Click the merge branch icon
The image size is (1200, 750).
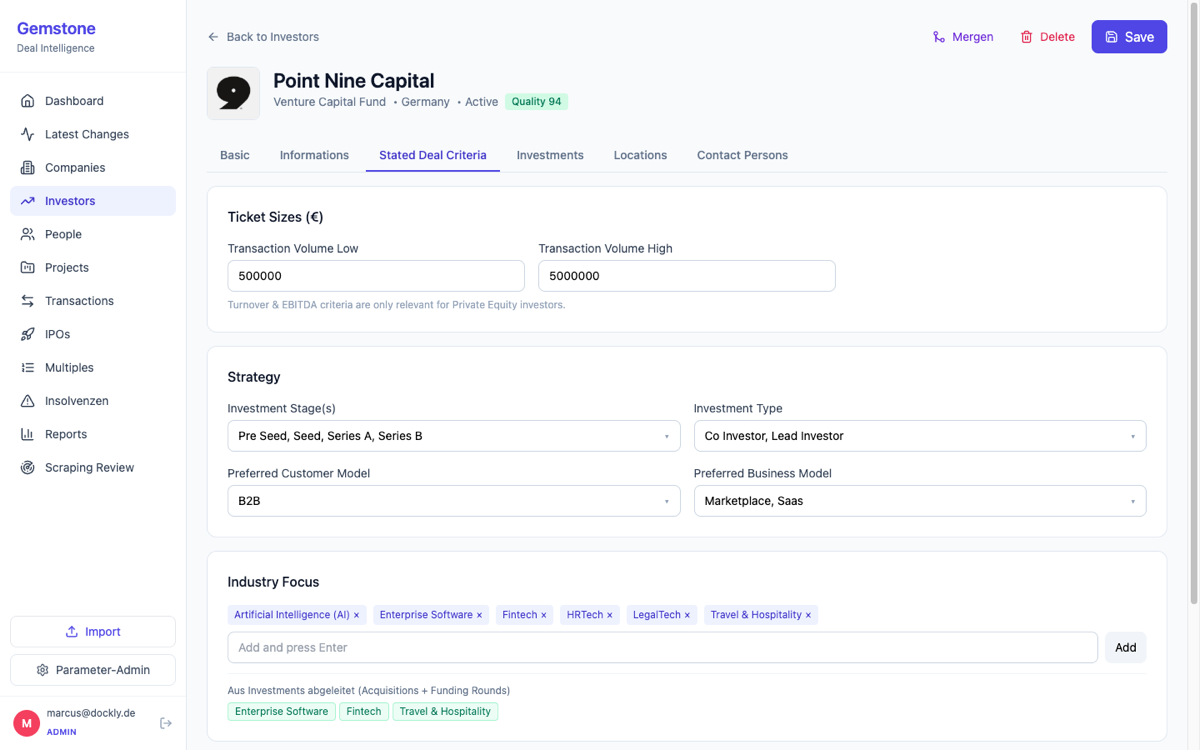[938, 37]
